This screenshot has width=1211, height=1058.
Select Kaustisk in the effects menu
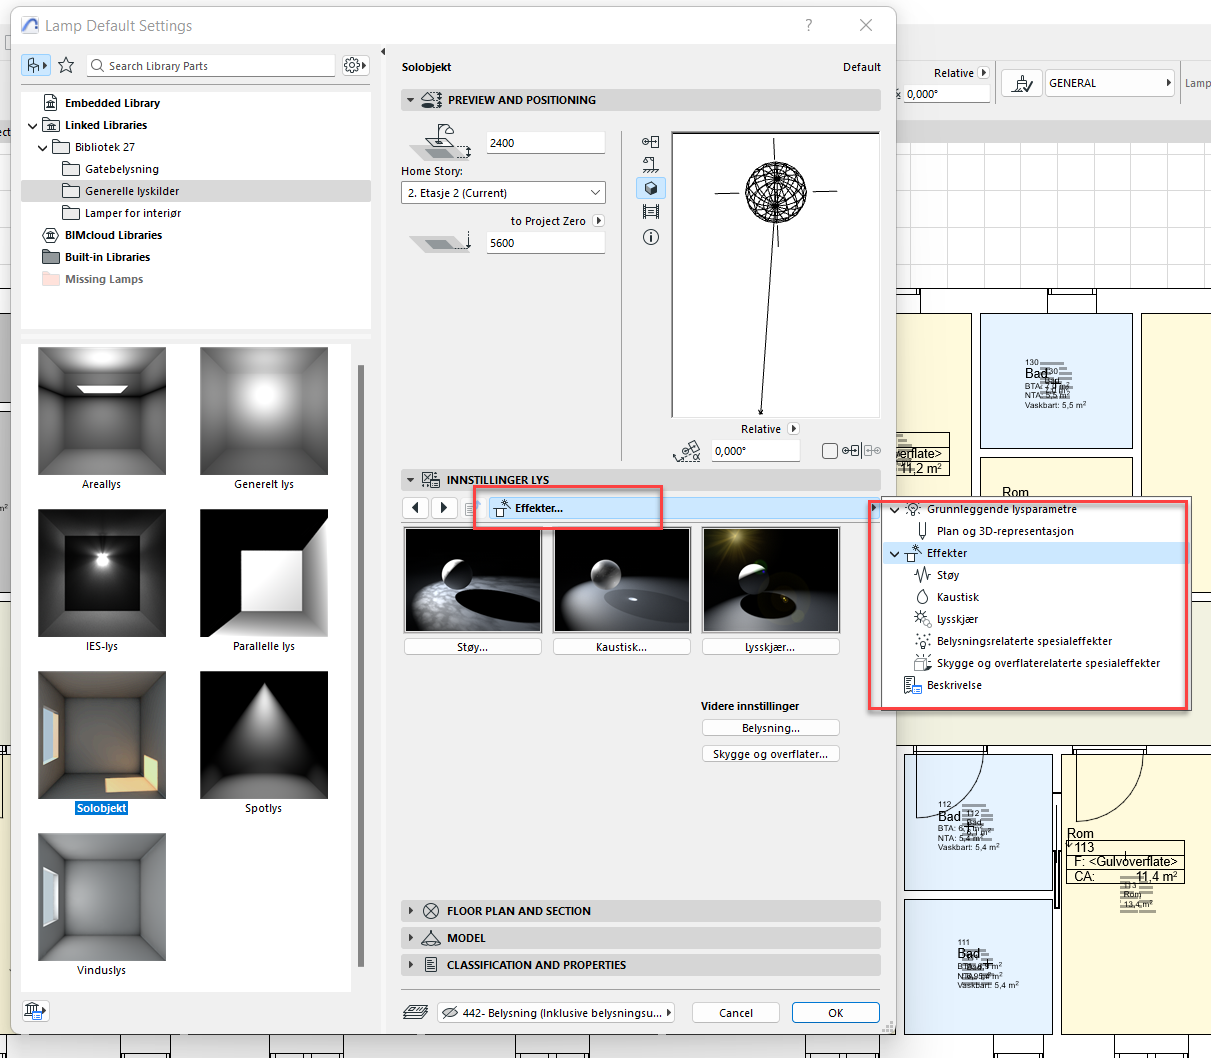click(x=957, y=597)
